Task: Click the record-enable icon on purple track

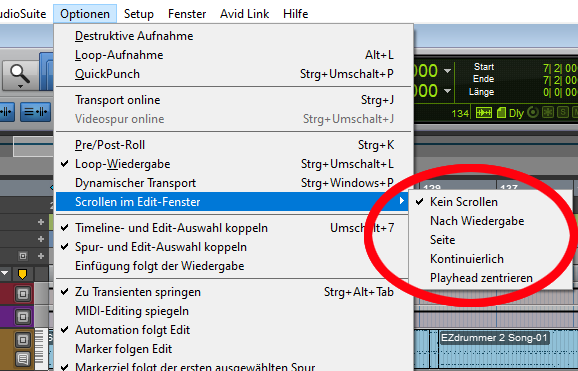Action: [23, 317]
